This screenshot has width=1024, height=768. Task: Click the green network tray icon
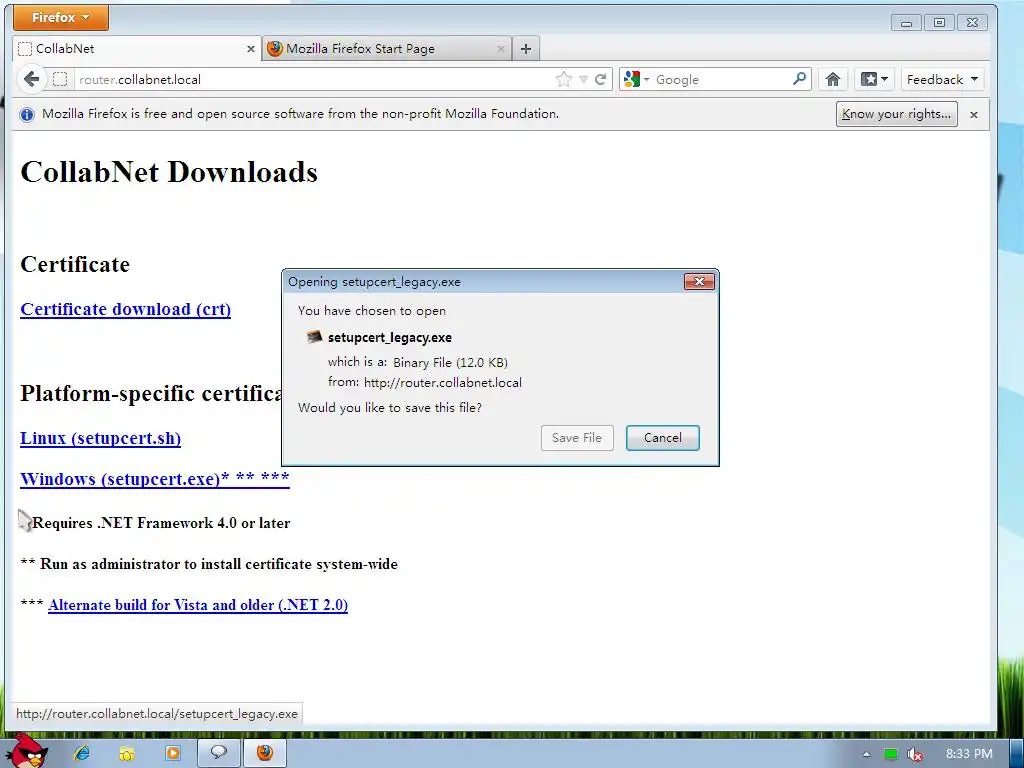[890, 754]
